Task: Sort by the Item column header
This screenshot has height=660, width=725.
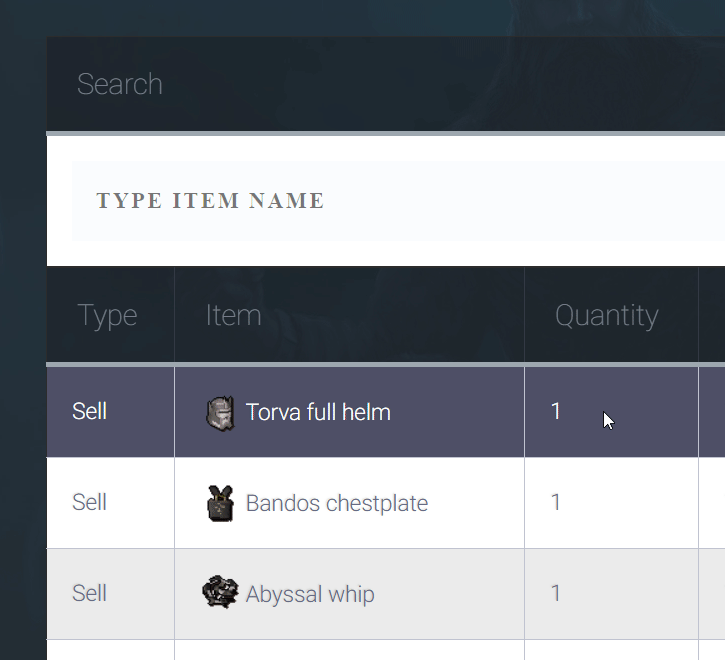Action: (x=233, y=315)
